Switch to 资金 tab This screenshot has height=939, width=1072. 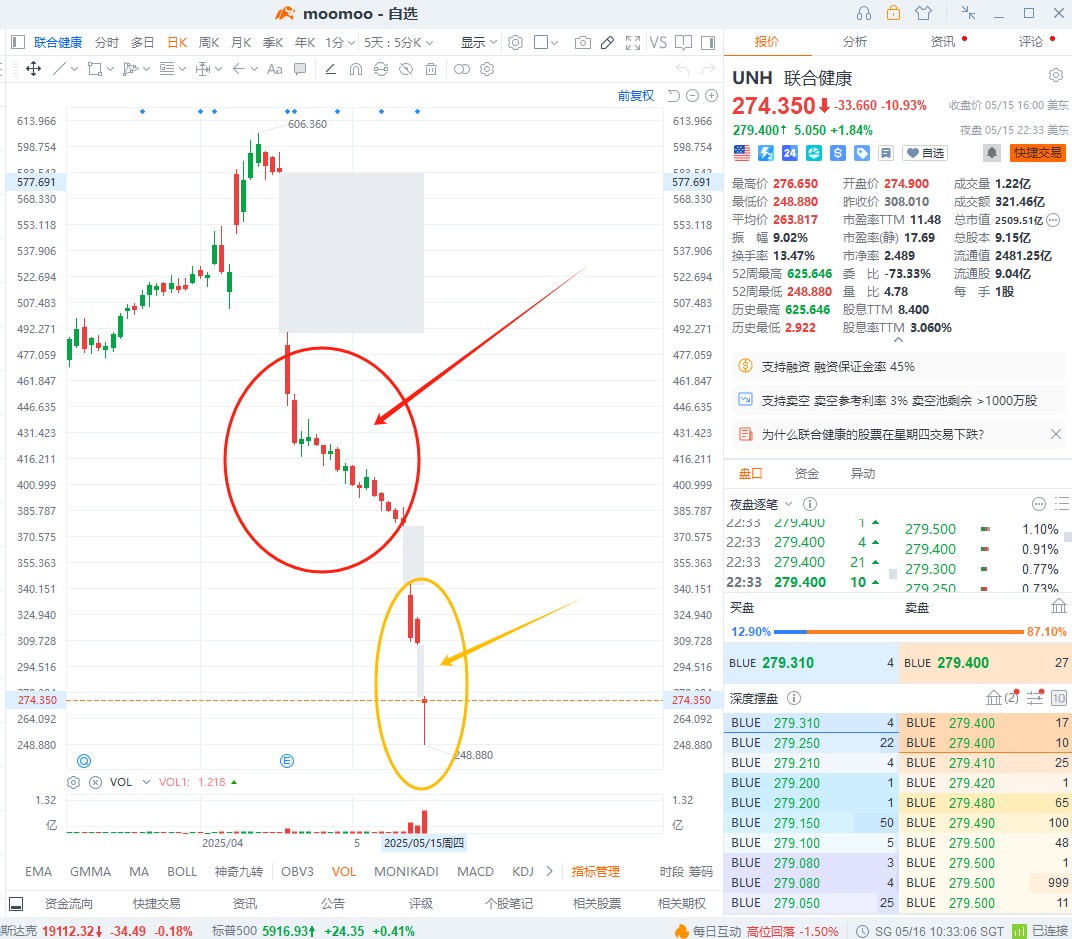[807, 473]
